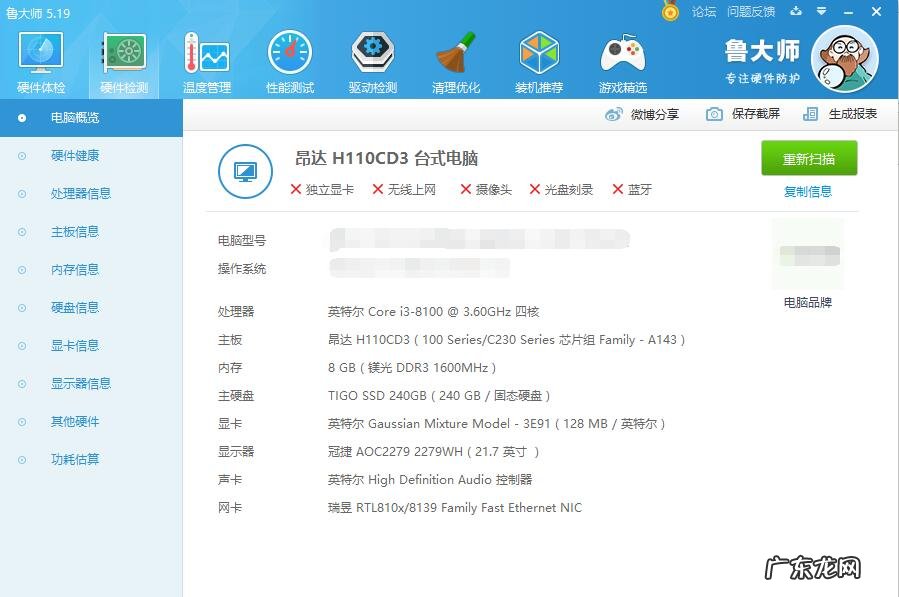Click the 电脑品牌 brand thumbnail

[x=808, y=253]
